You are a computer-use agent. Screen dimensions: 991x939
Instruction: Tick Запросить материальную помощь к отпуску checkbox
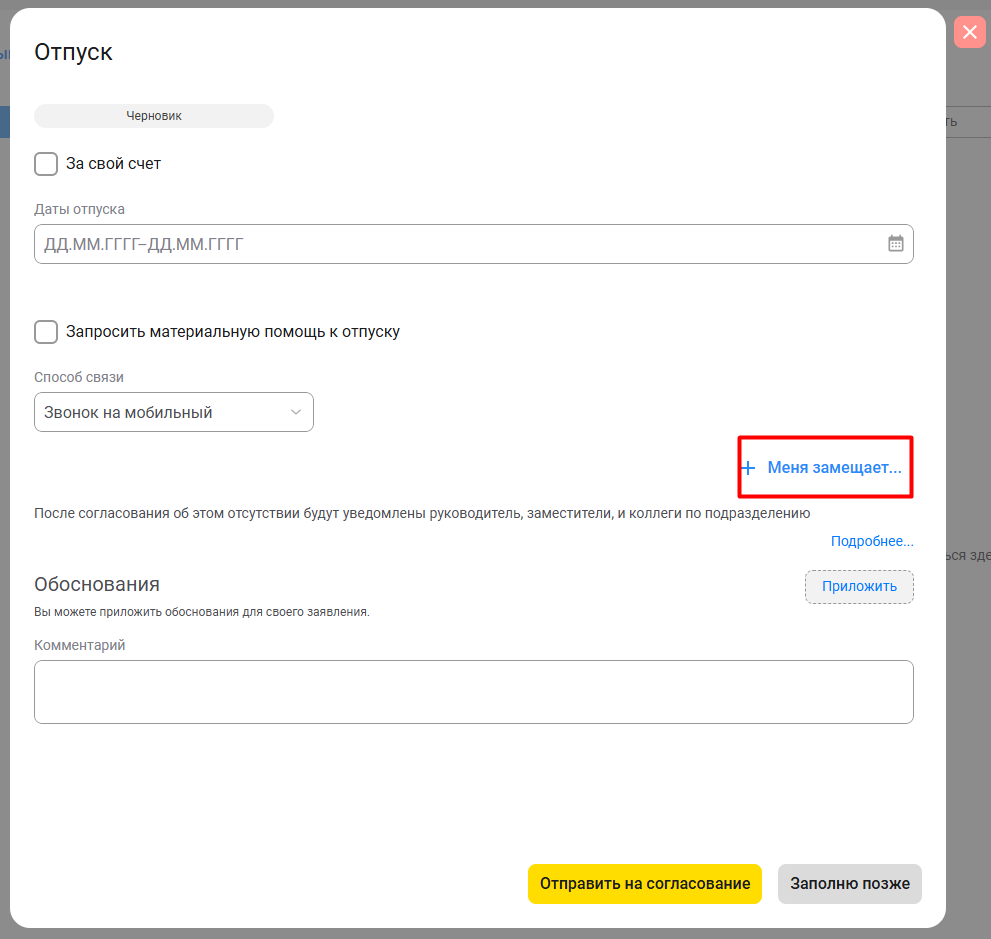click(46, 332)
